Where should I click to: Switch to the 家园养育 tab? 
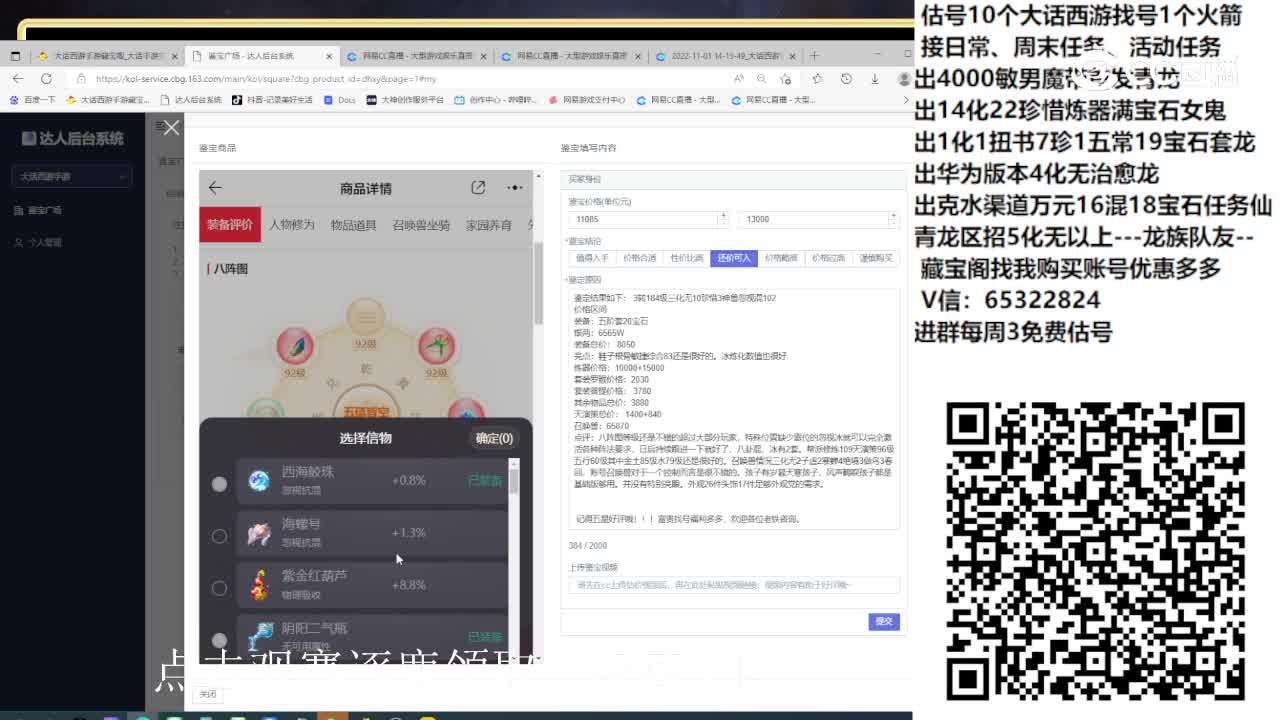[x=489, y=225]
